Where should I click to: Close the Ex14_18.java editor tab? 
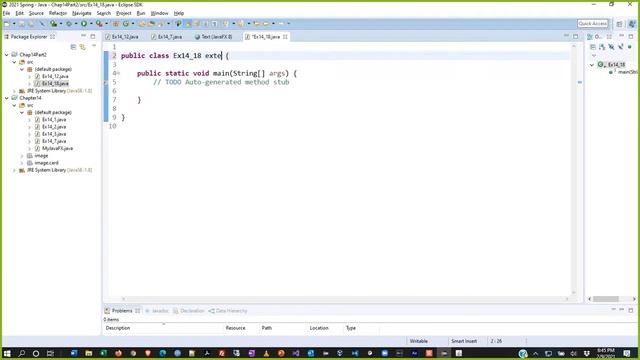[x=285, y=37]
